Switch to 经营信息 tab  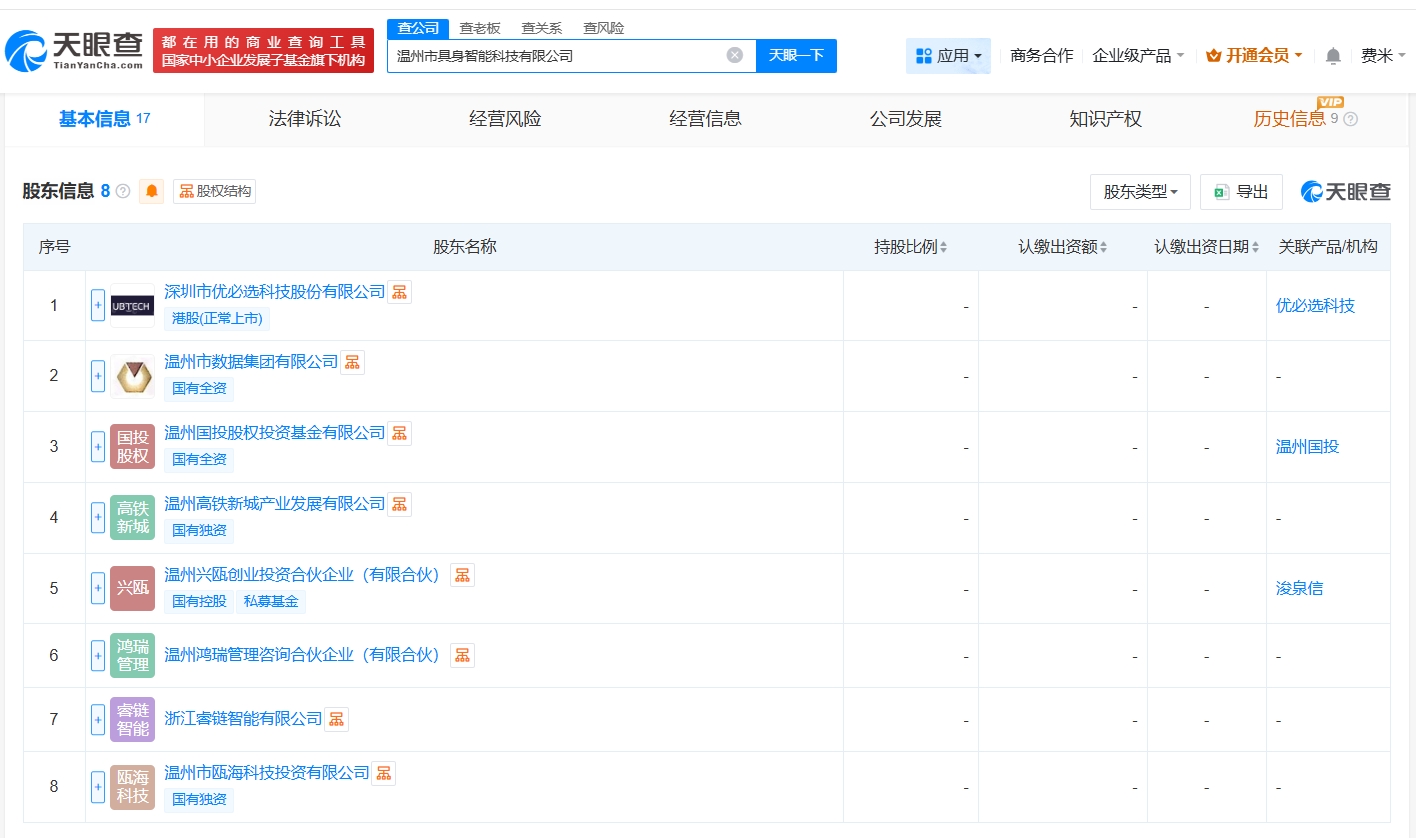pos(705,120)
